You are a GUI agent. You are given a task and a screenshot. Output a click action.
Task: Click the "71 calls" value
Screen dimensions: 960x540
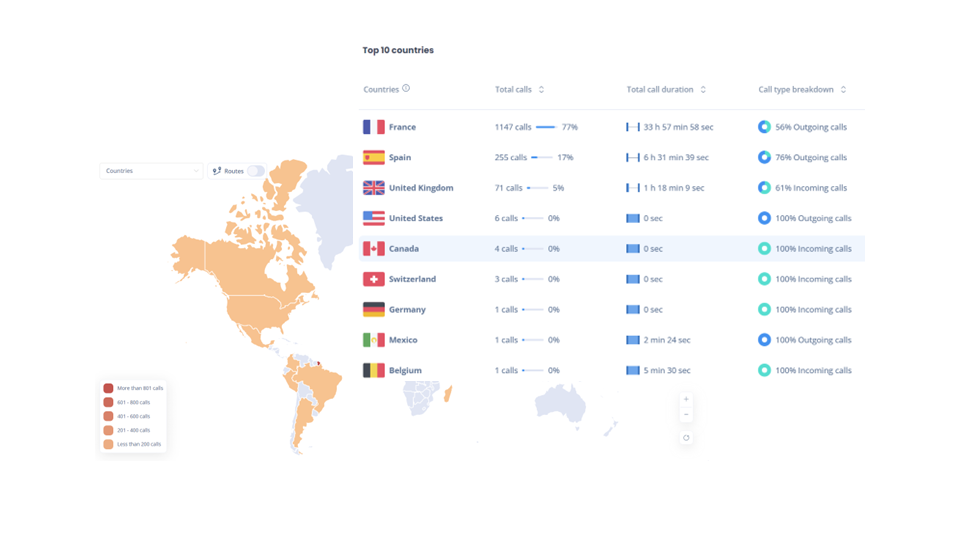click(508, 188)
